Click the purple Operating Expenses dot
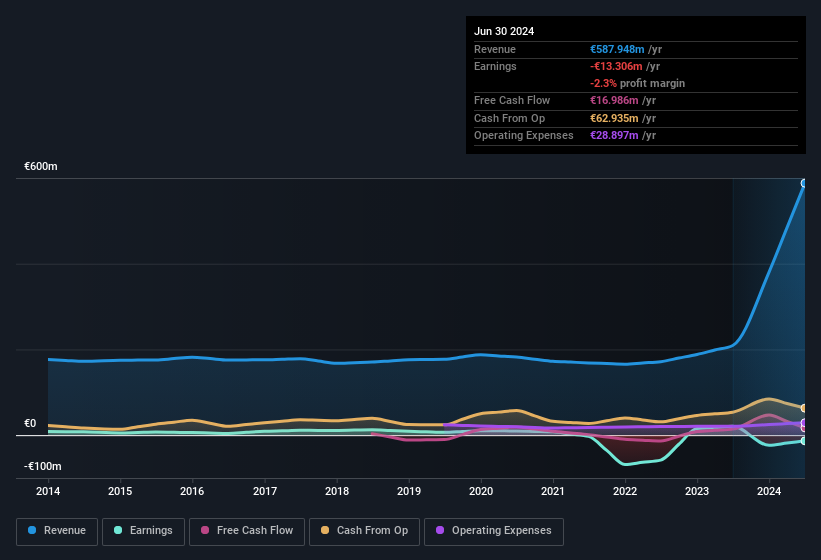The image size is (821, 560). coord(441,531)
